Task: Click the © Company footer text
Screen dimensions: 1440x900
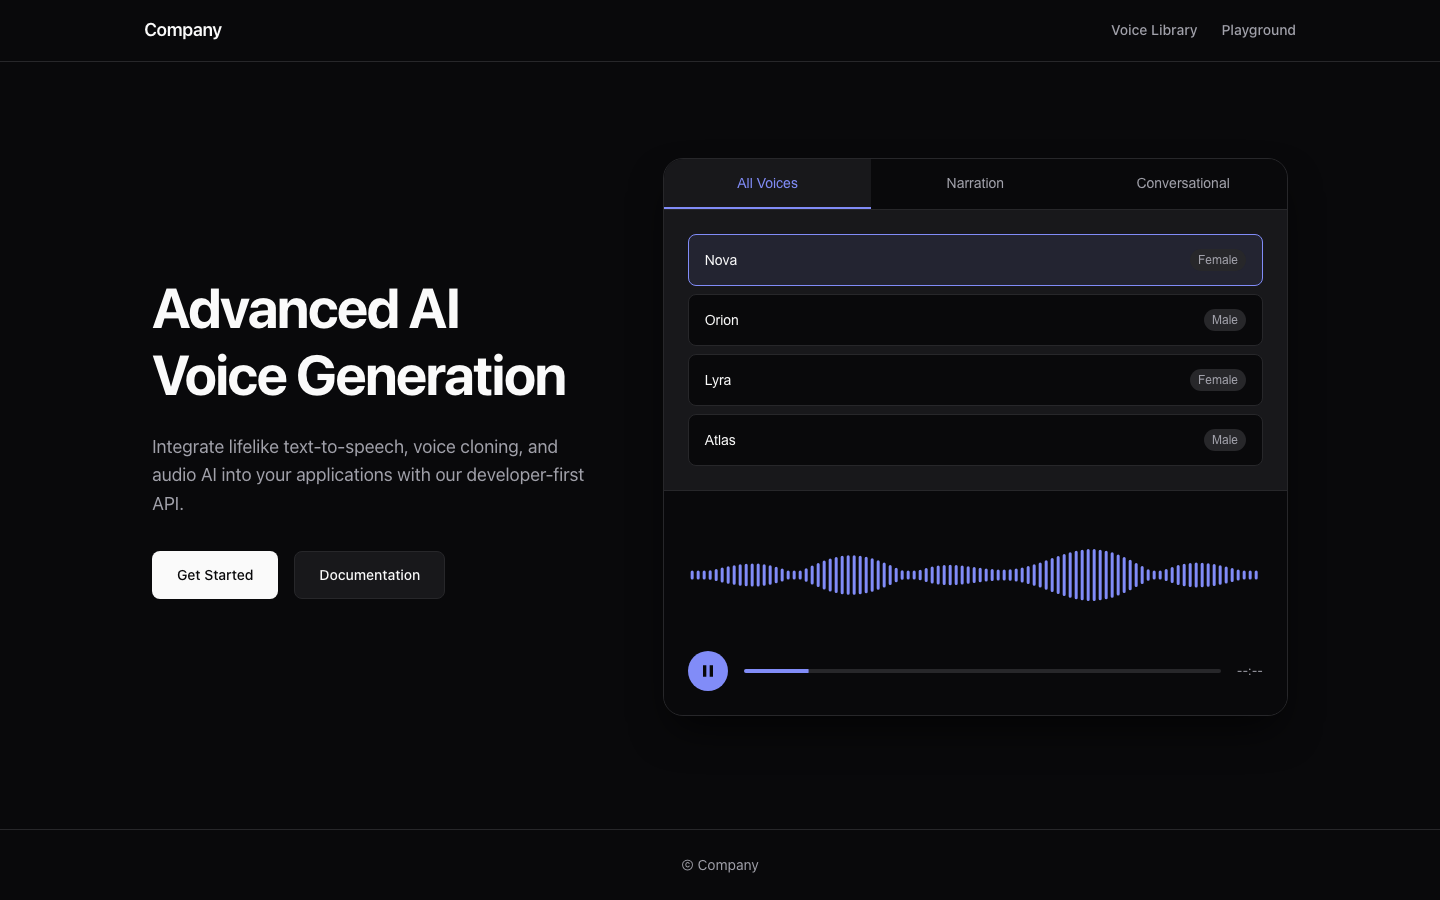Action: pos(720,865)
